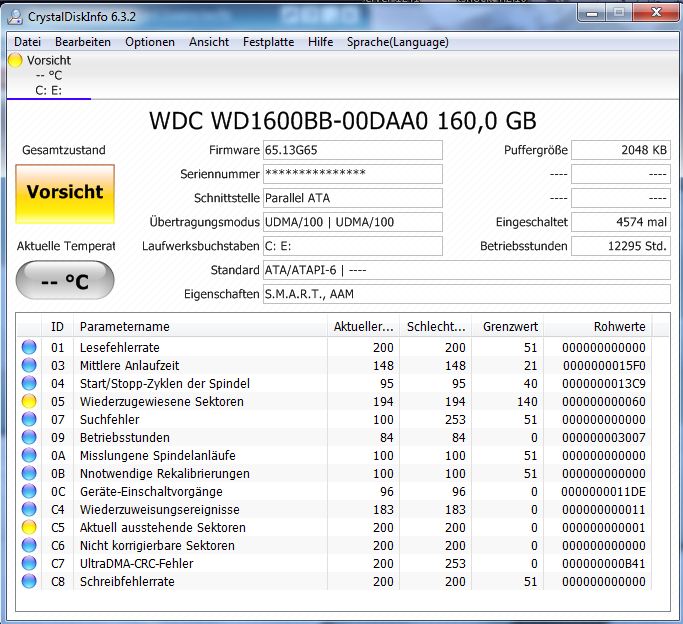Select Start/Stopp-Zyklen der Spindel text
The height and width of the screenshot is (624, 683).
click(165, 384)
